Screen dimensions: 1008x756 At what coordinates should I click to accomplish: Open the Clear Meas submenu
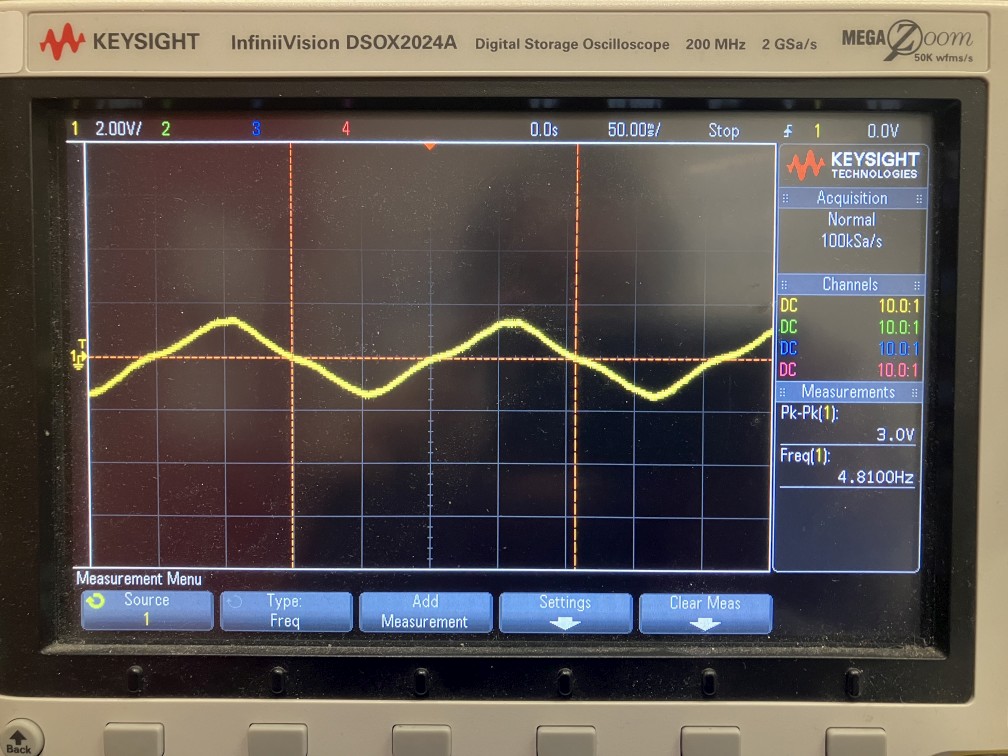click(x=705, y=611)
